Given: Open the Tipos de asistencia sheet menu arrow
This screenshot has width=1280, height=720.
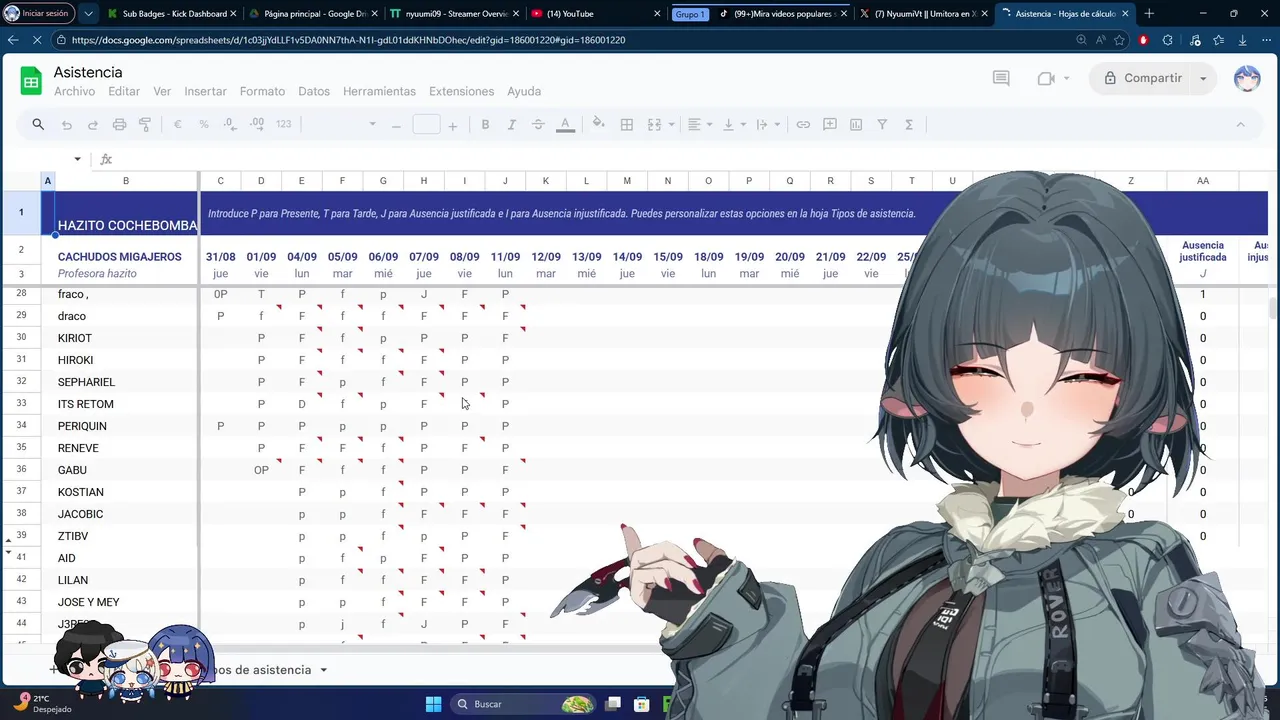Looking at the screenshot, I should coord(324,670).
